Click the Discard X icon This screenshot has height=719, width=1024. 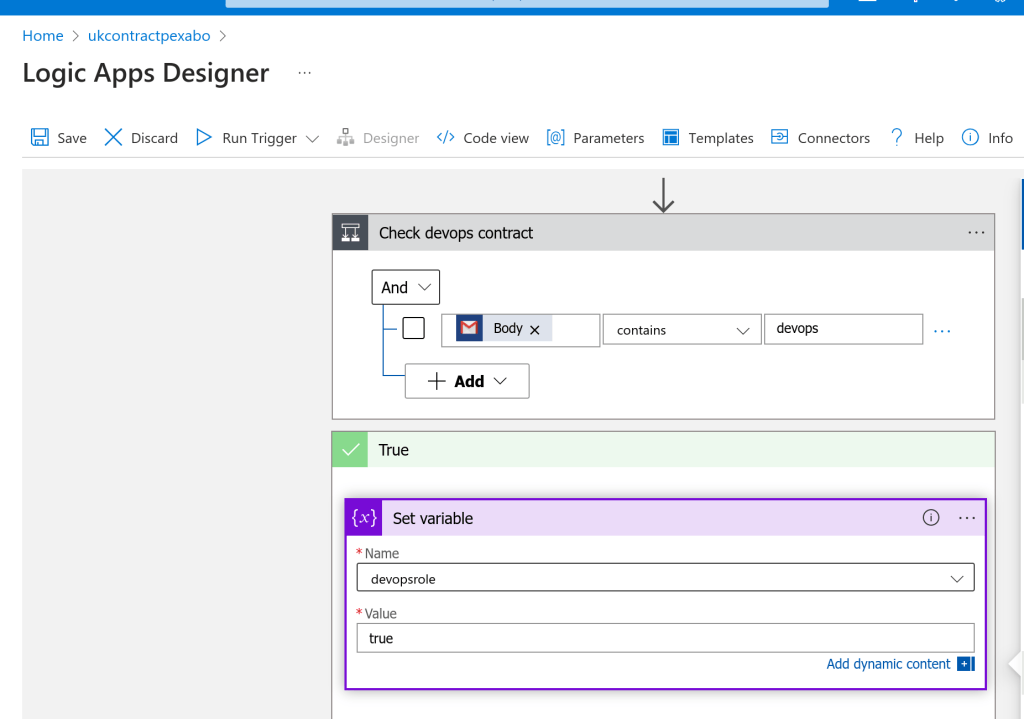(113, 137)
